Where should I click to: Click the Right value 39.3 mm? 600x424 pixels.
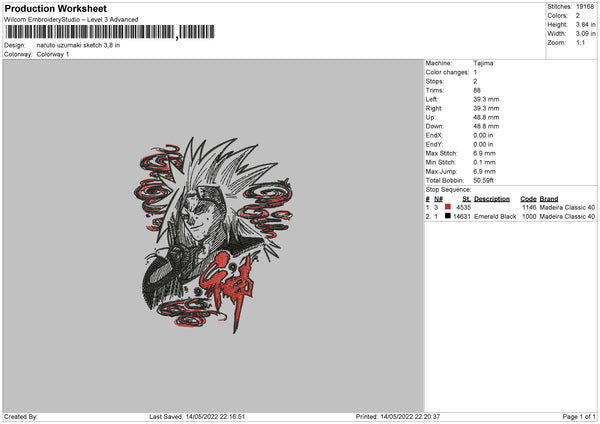pyautogui.click(x=486, y=108)
